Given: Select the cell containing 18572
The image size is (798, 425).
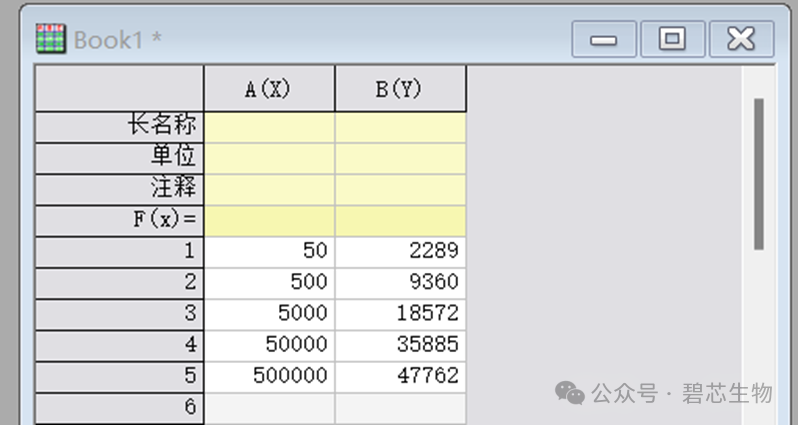Looking at the screenshot, I should (x=401, y=315).
